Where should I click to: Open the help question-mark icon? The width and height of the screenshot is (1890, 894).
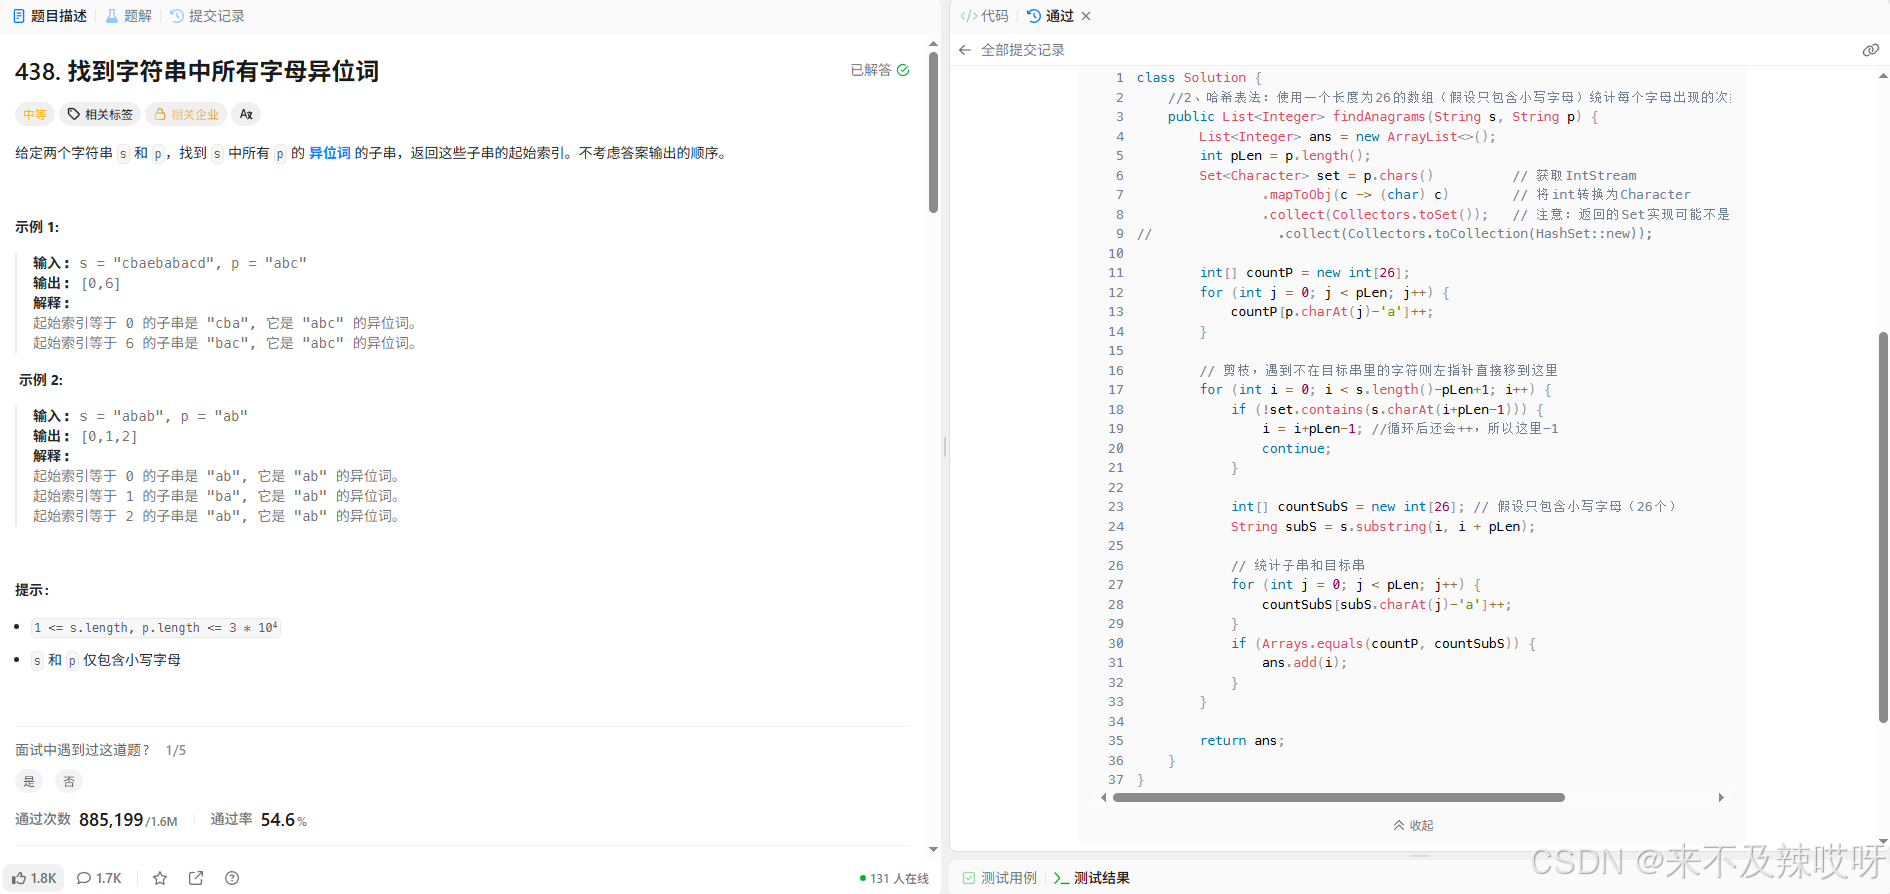[x=232, y=878]
